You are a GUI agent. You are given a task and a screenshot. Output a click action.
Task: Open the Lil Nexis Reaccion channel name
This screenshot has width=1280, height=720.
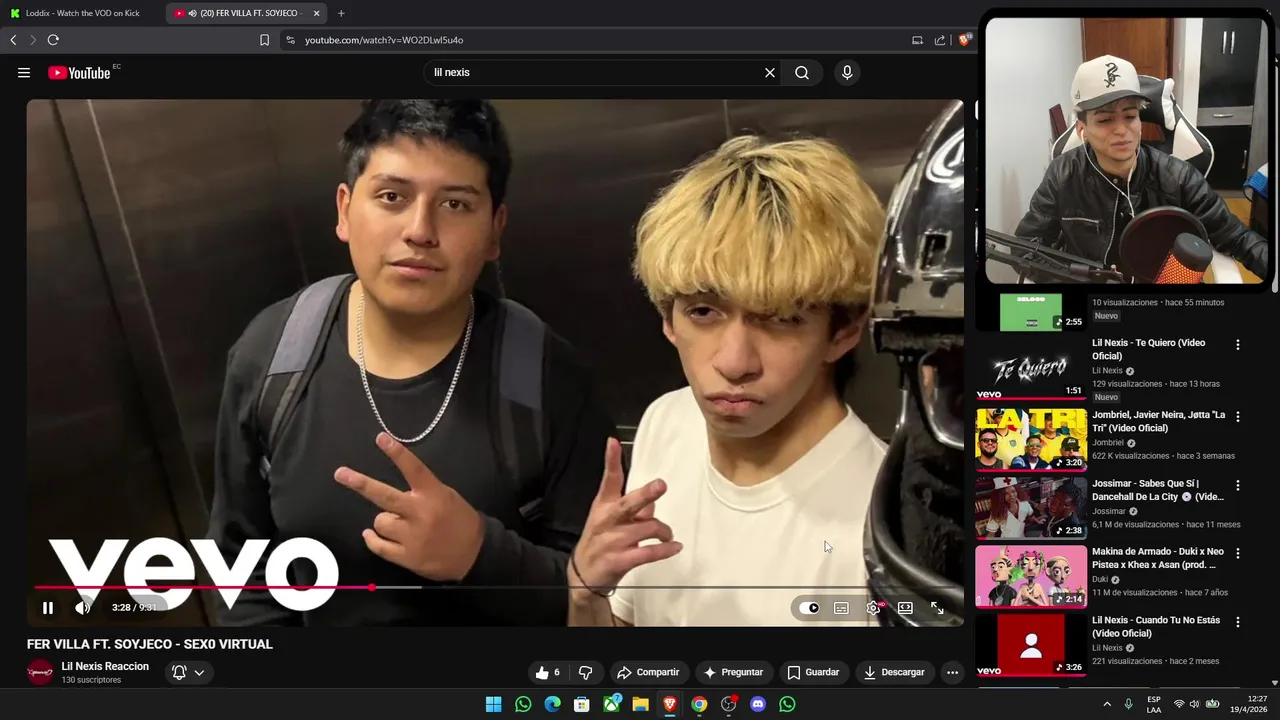tap(105, 667)
